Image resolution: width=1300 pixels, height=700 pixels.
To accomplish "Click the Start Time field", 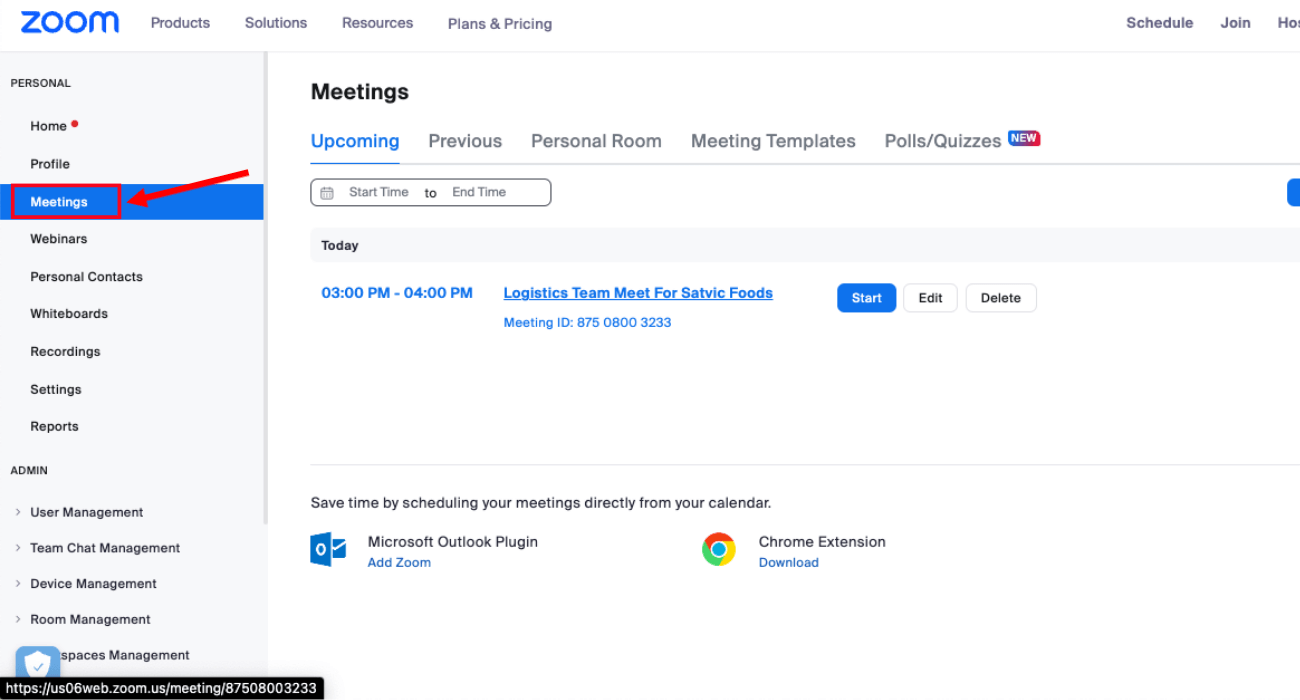I will click(378, 192).
